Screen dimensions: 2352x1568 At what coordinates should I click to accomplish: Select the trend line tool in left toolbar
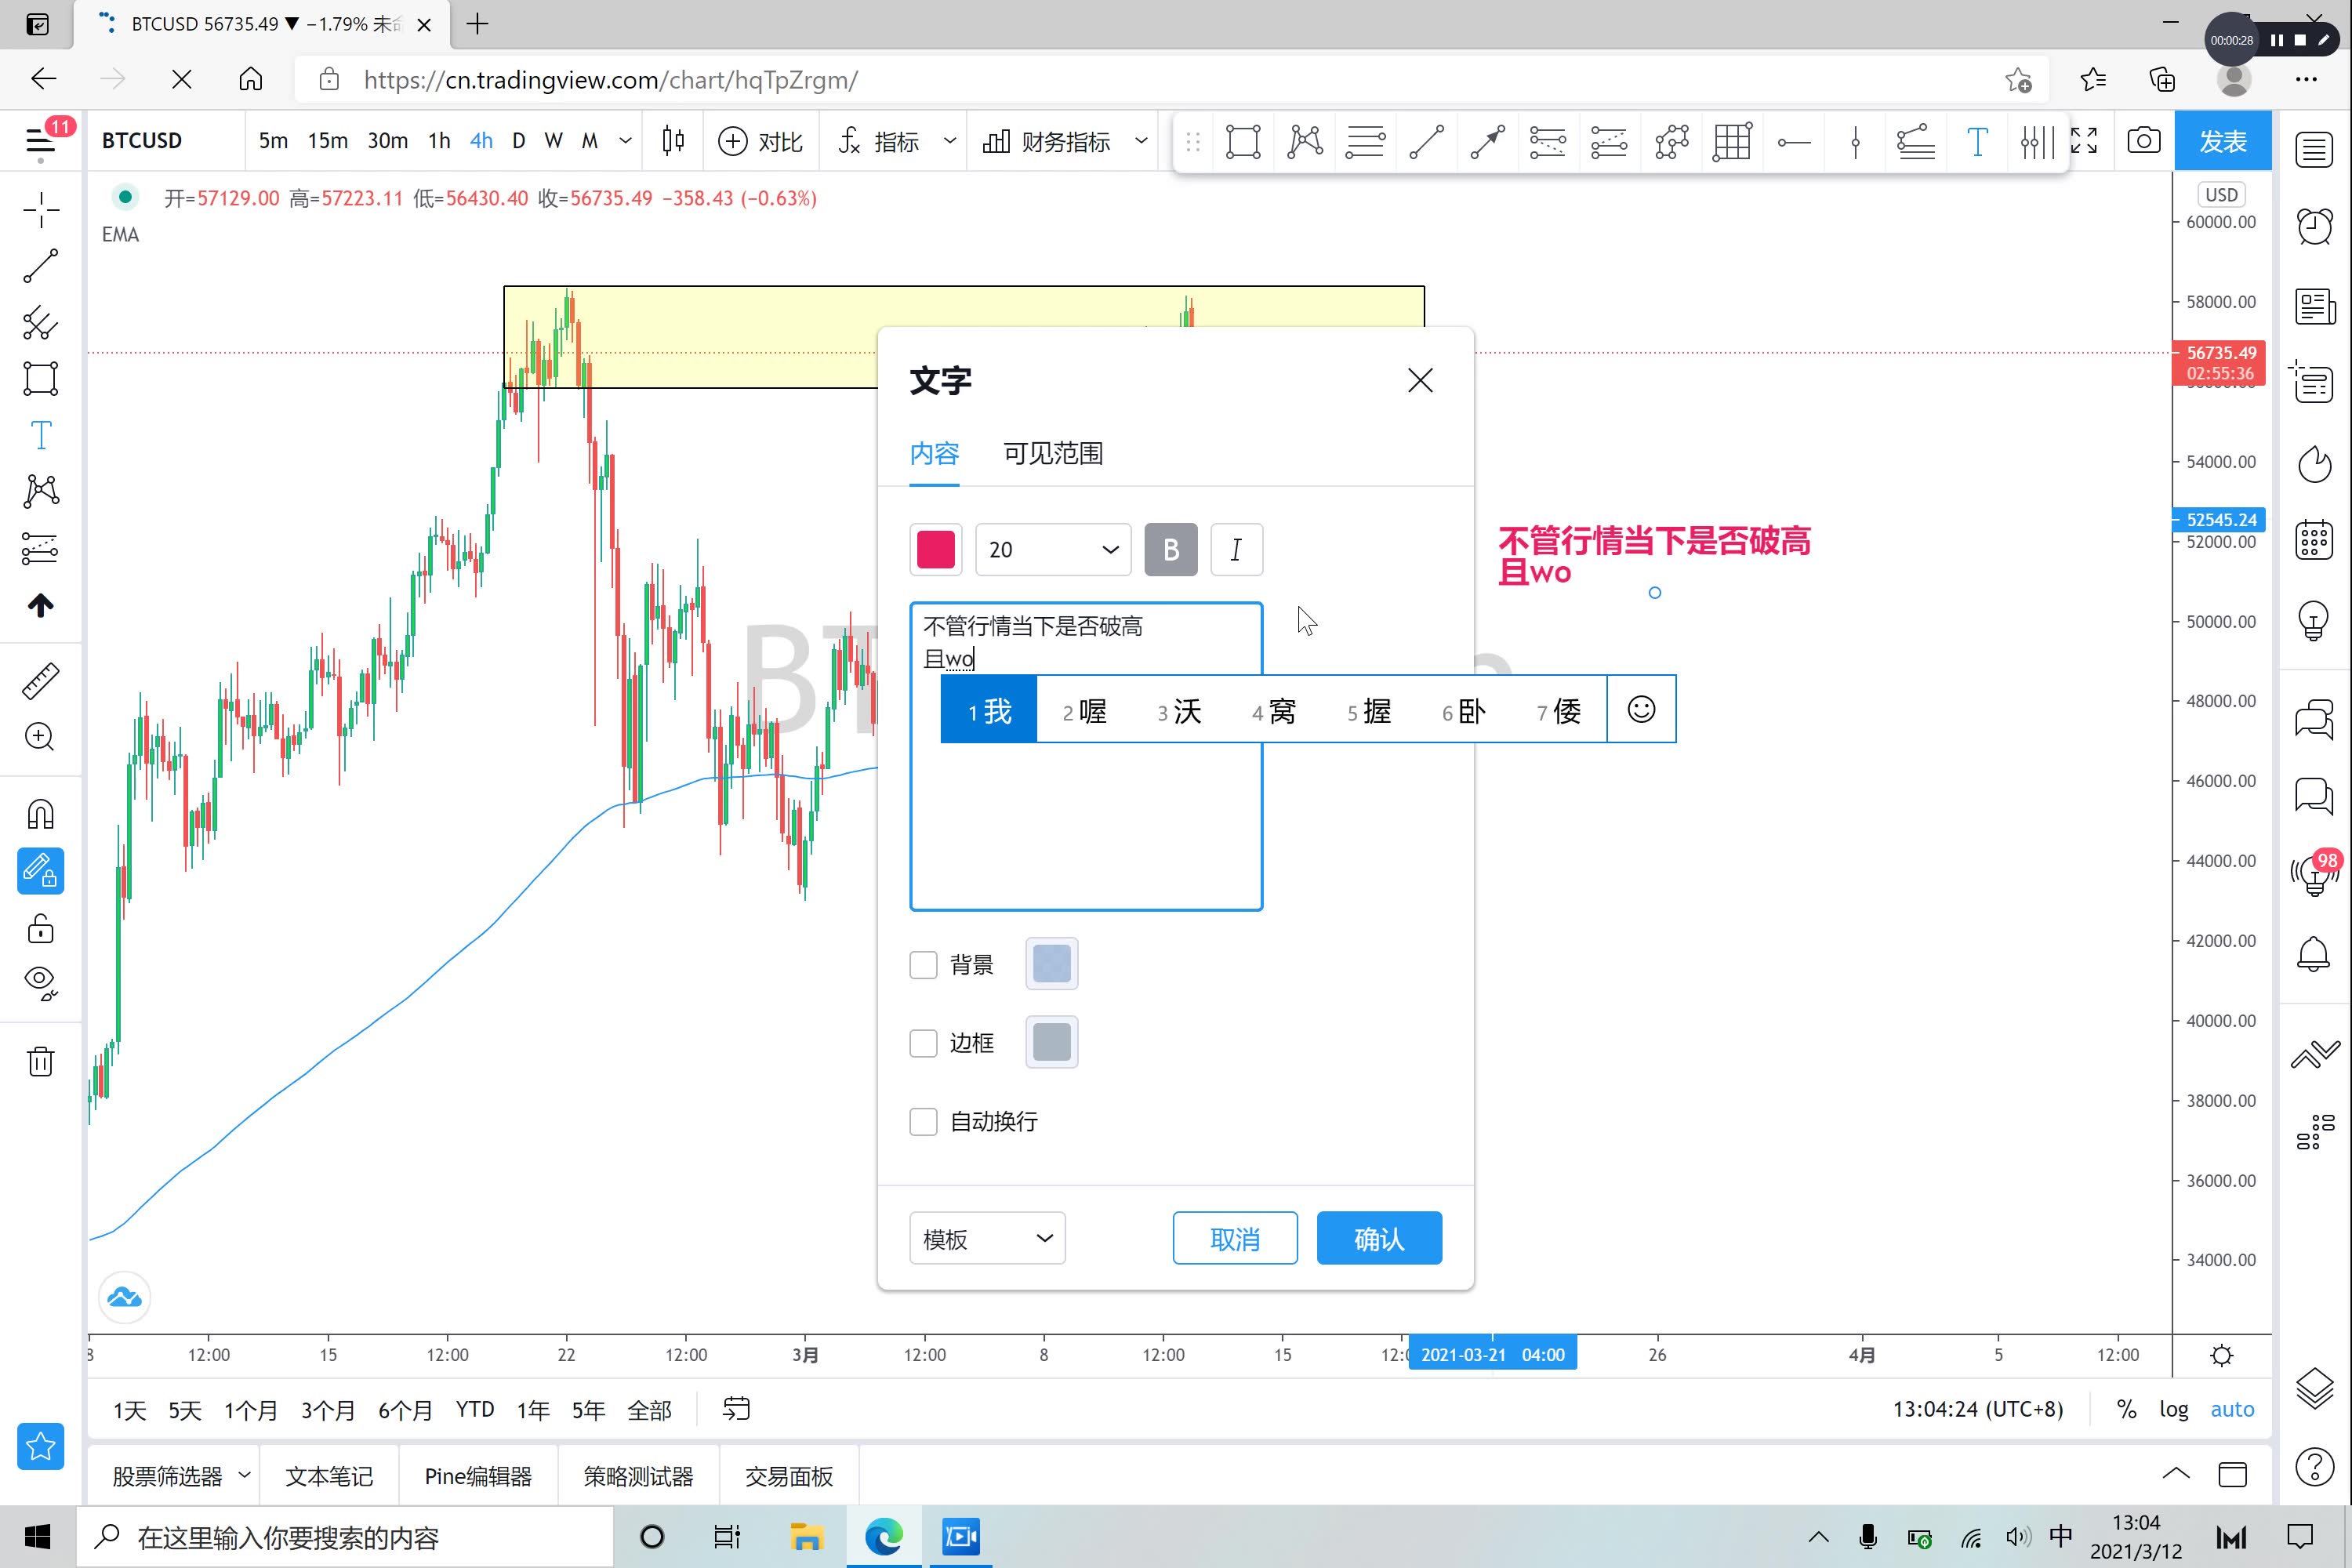pos(41,266)
